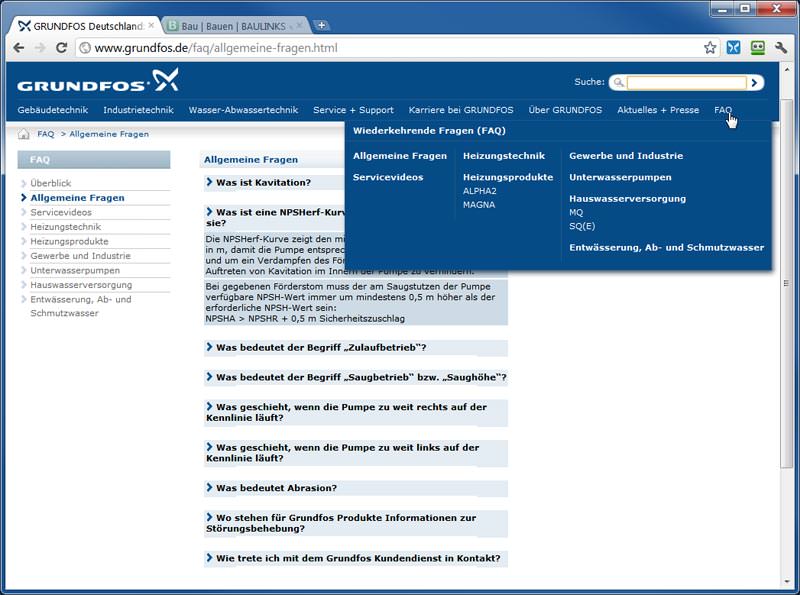Open Unterwasserpumpen in sidebar

(x=75, y=270)
